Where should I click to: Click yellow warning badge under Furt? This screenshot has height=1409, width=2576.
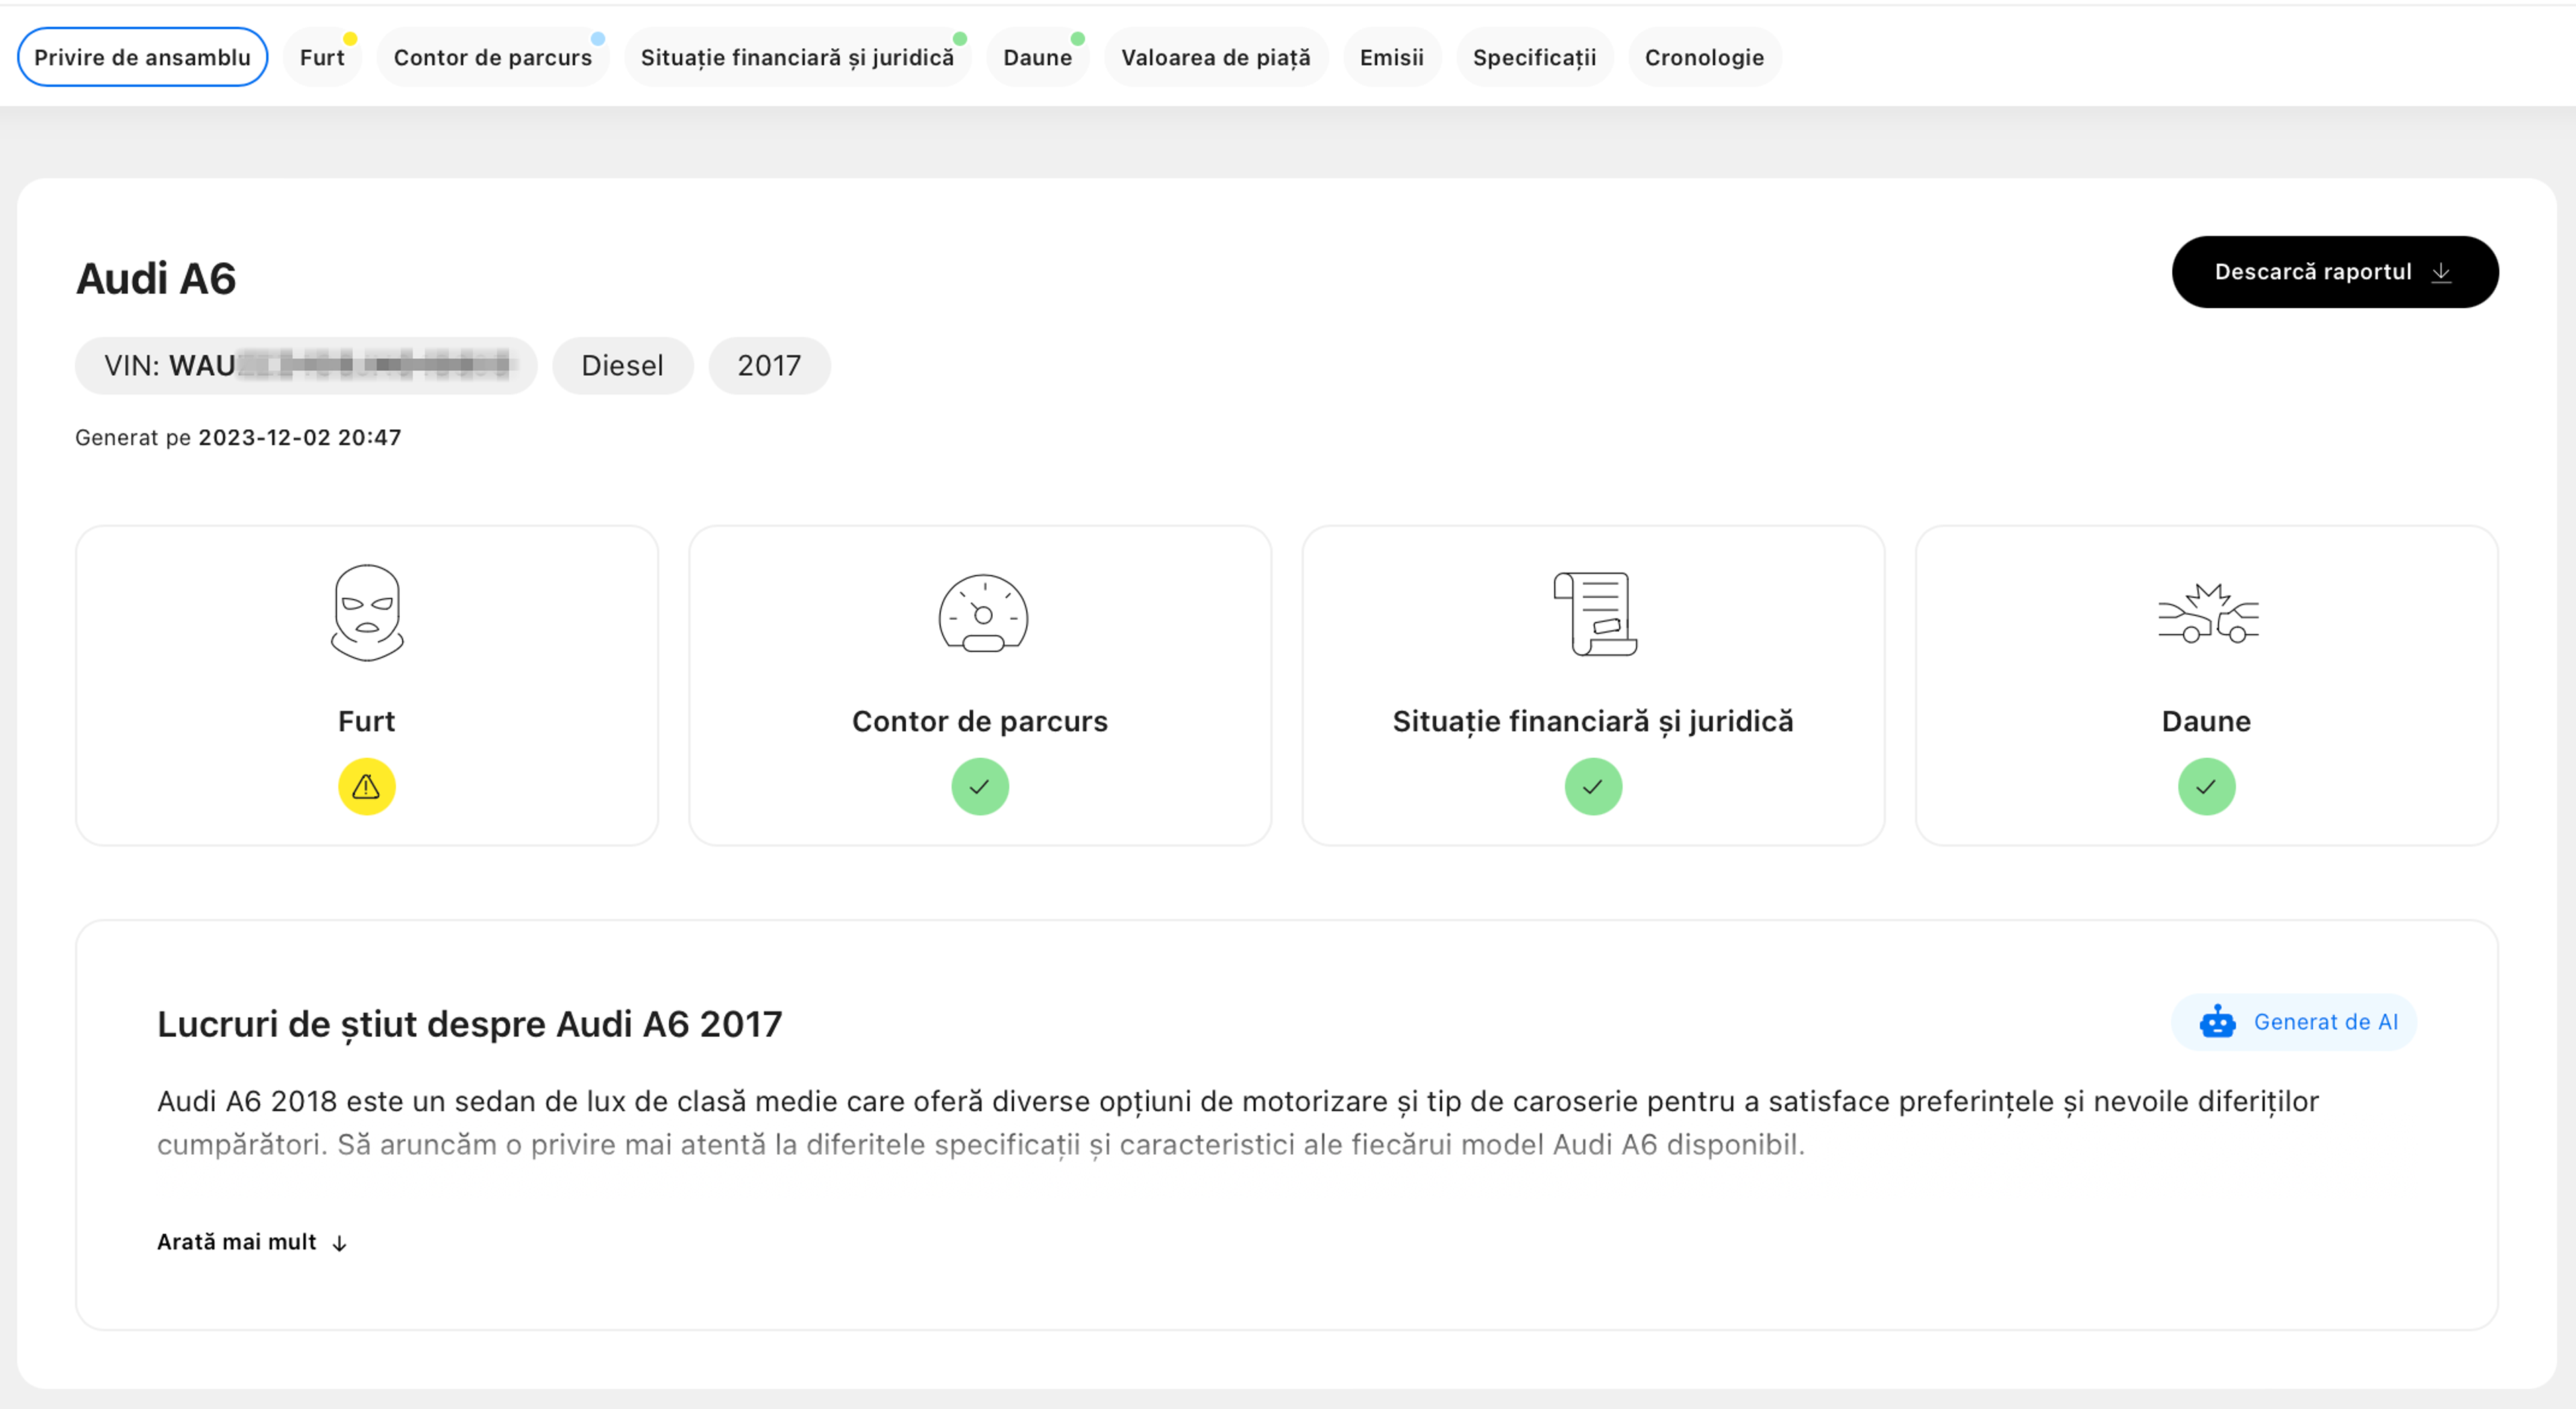367,787
